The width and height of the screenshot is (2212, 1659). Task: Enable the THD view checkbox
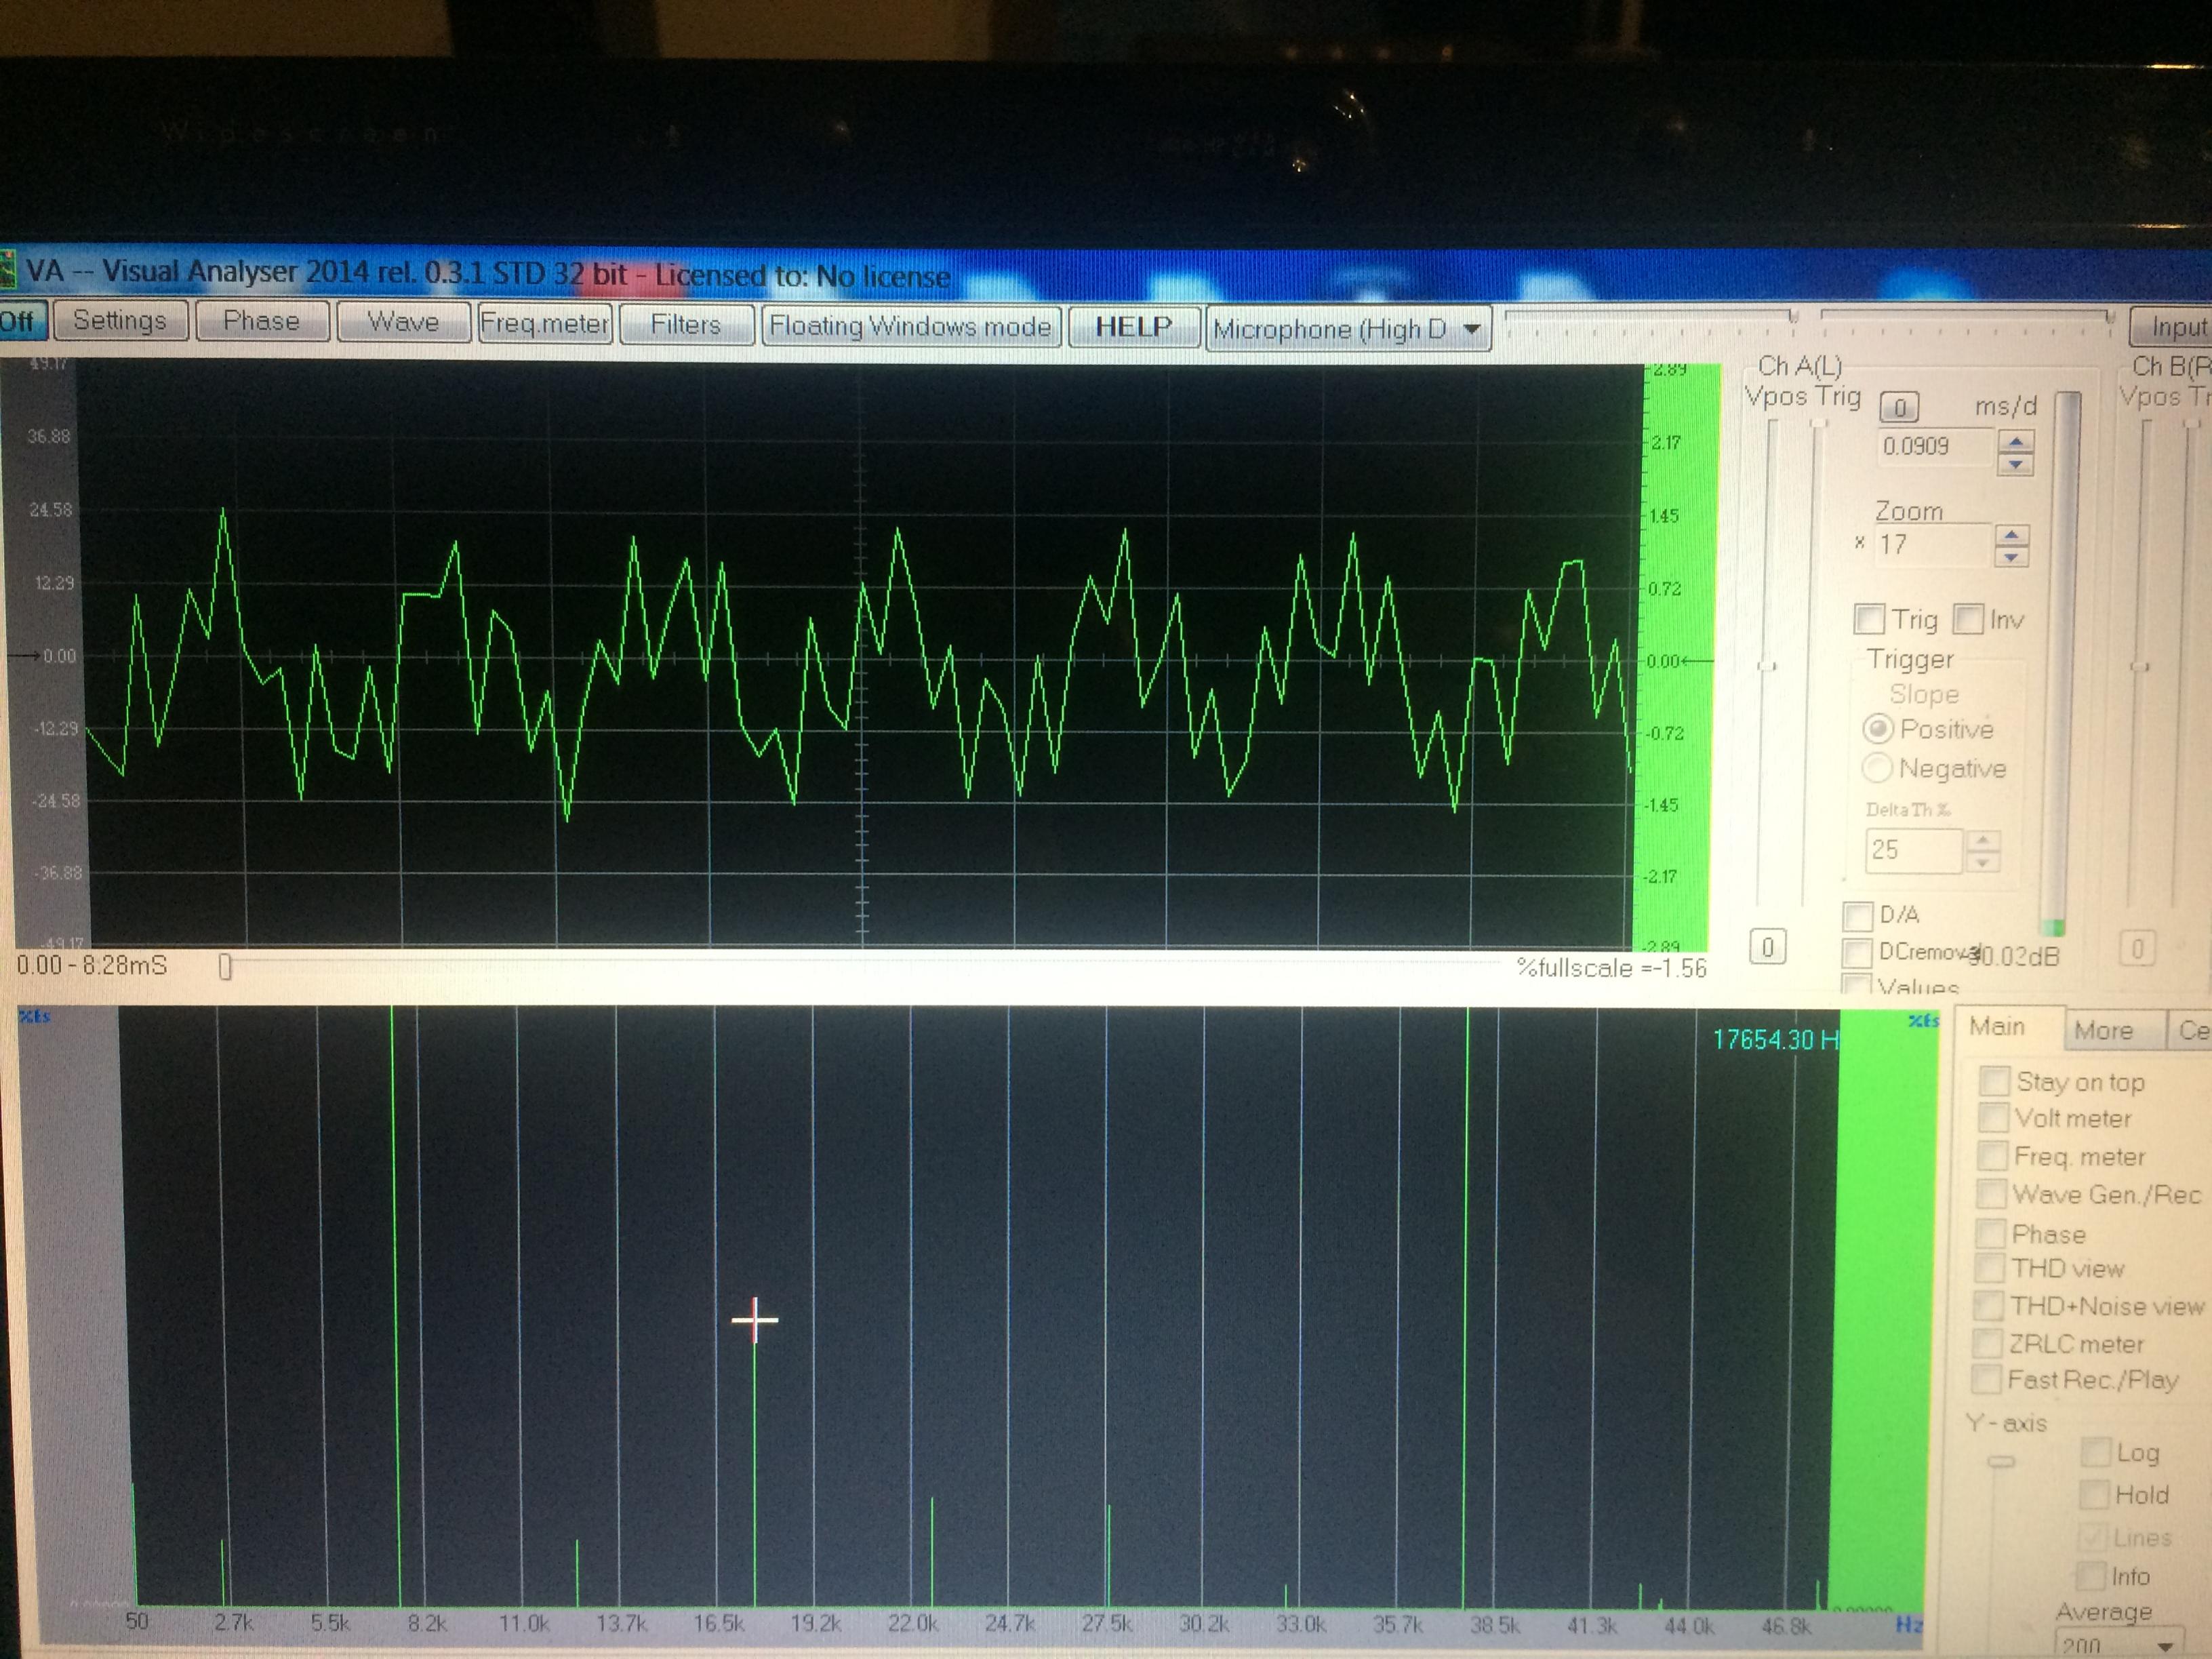point(1990,1268)
